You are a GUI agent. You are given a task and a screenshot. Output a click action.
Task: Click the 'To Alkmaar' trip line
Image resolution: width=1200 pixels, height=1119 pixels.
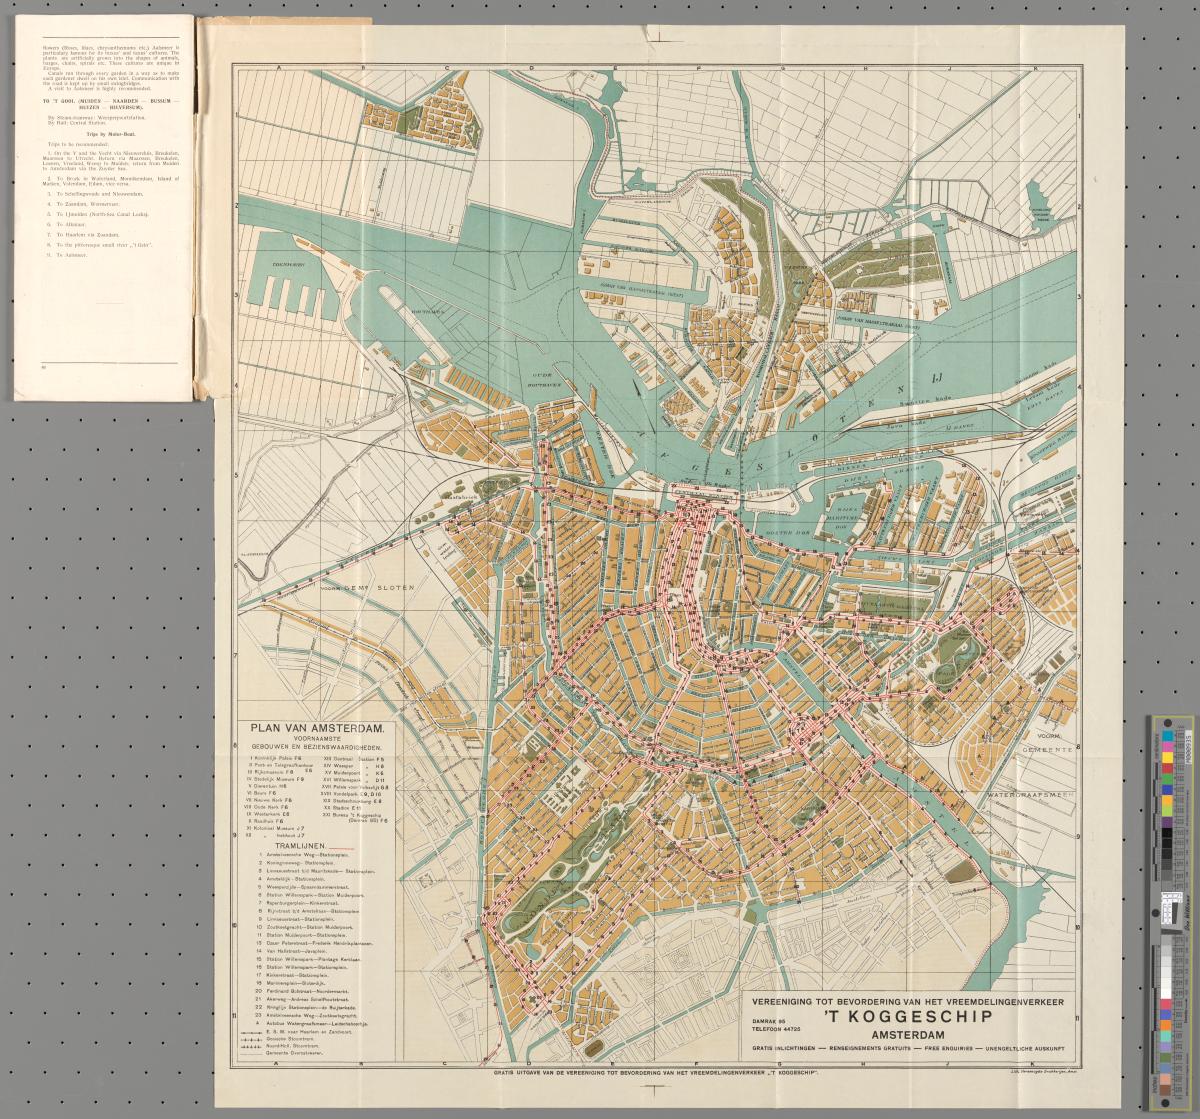click(x=71, y=224)
